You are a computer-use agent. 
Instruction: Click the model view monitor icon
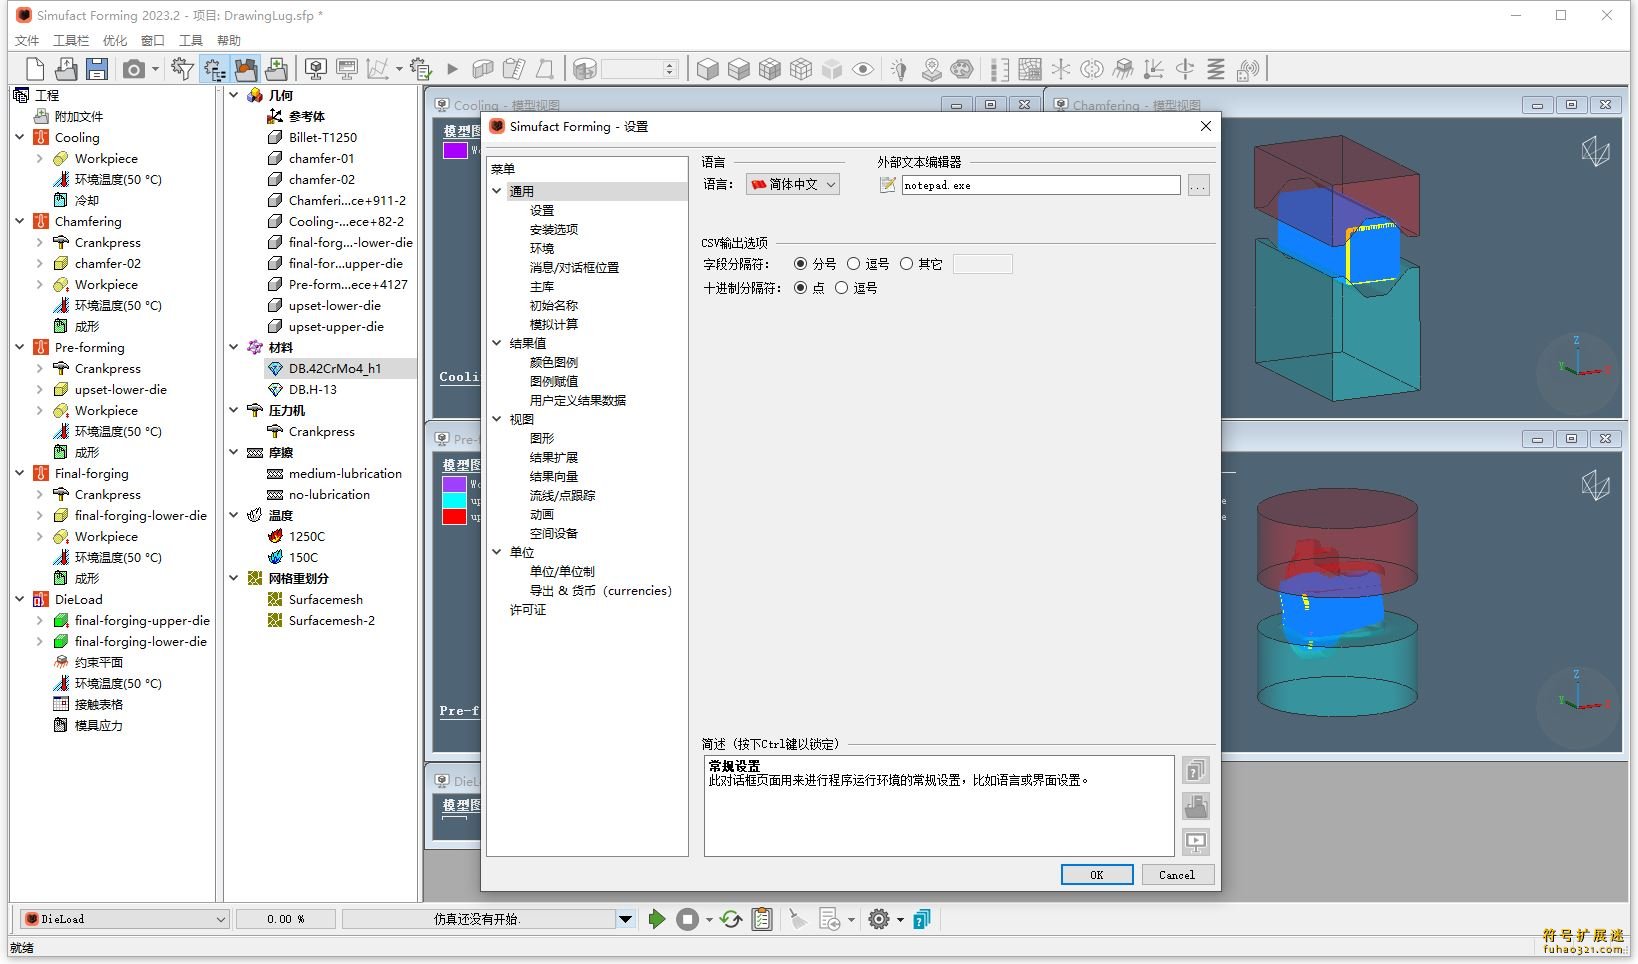pos(316,69)
